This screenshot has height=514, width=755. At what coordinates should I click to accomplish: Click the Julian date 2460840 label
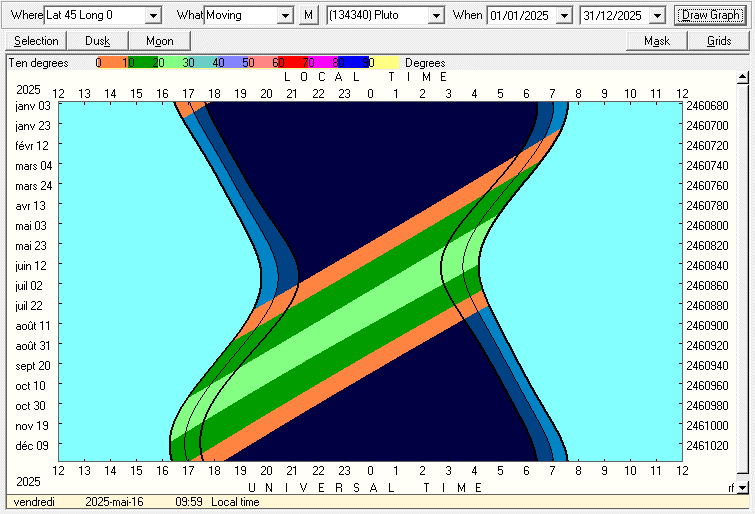pyautogui.click(x=707, y=266)
